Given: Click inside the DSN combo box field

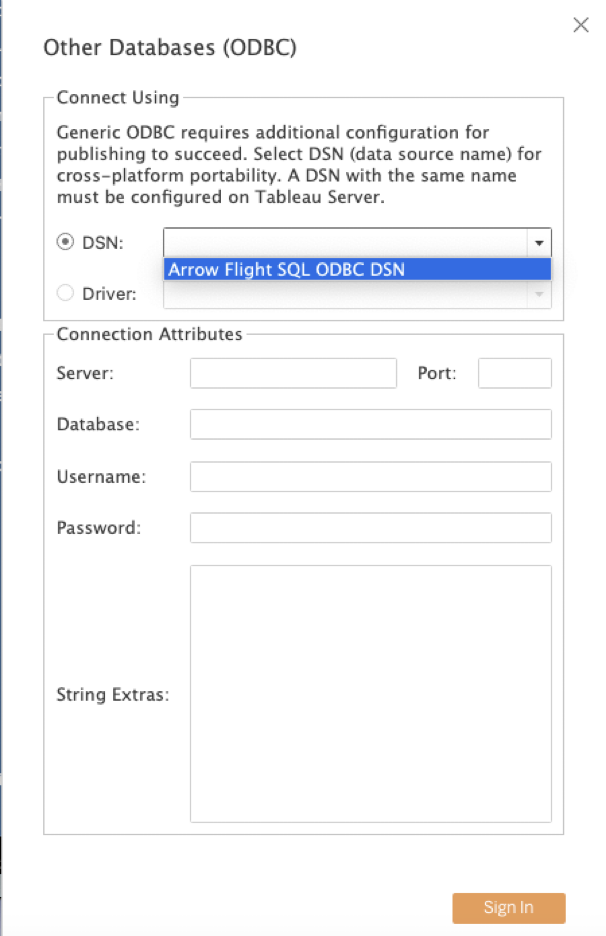Looking at the screenshot, I should click(x=346, y=243).
